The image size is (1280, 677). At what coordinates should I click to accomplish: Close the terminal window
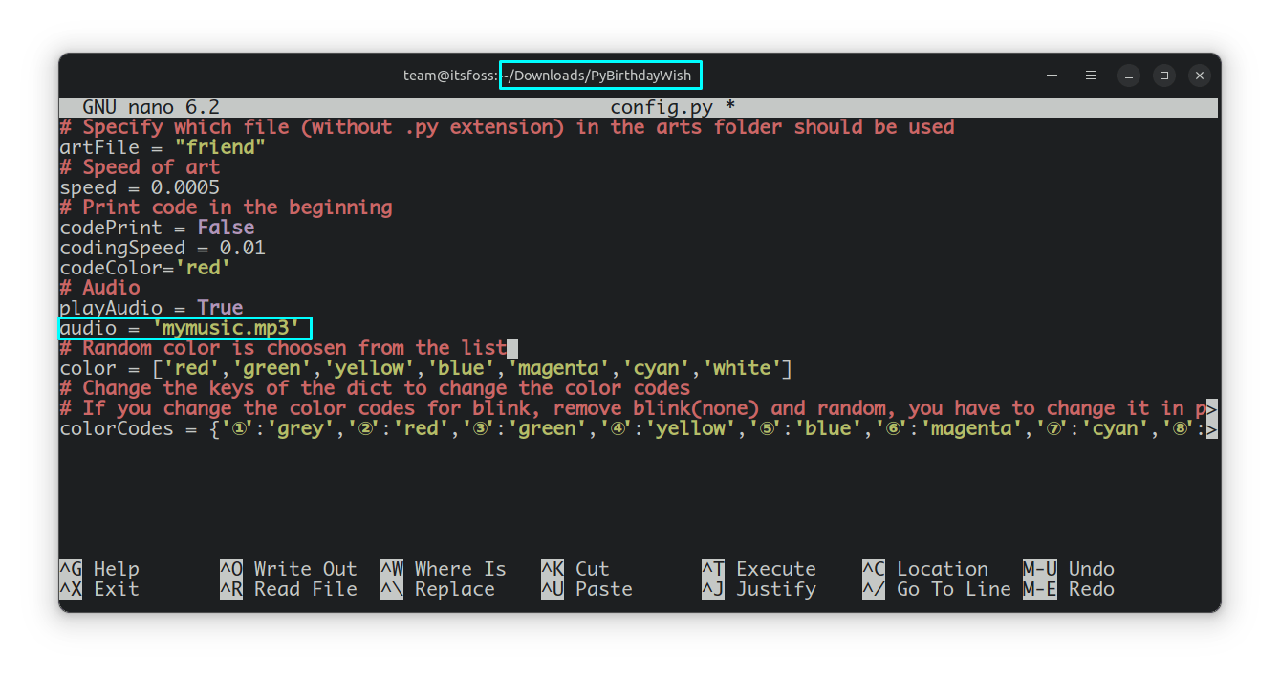point(1199,76)
